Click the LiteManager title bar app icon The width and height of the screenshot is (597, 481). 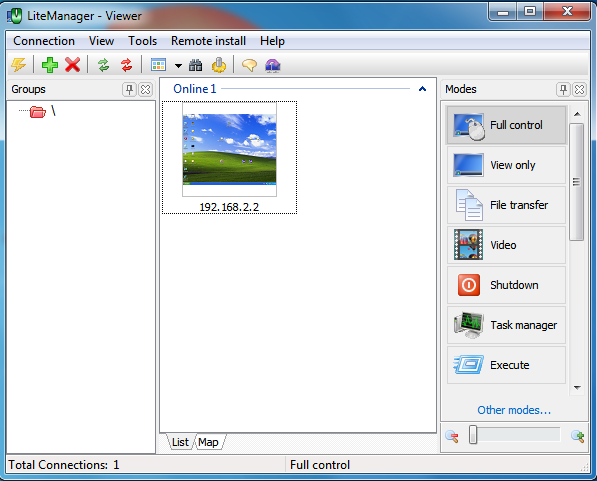coord(14,16)
